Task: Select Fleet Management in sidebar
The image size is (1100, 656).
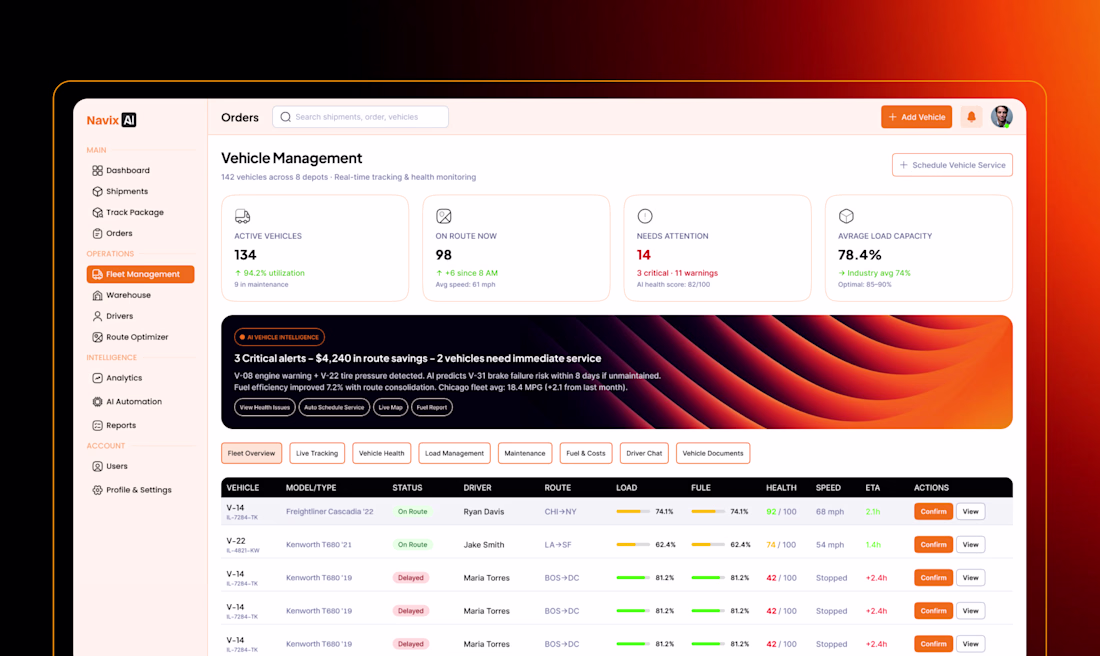Action: [140, 274]
